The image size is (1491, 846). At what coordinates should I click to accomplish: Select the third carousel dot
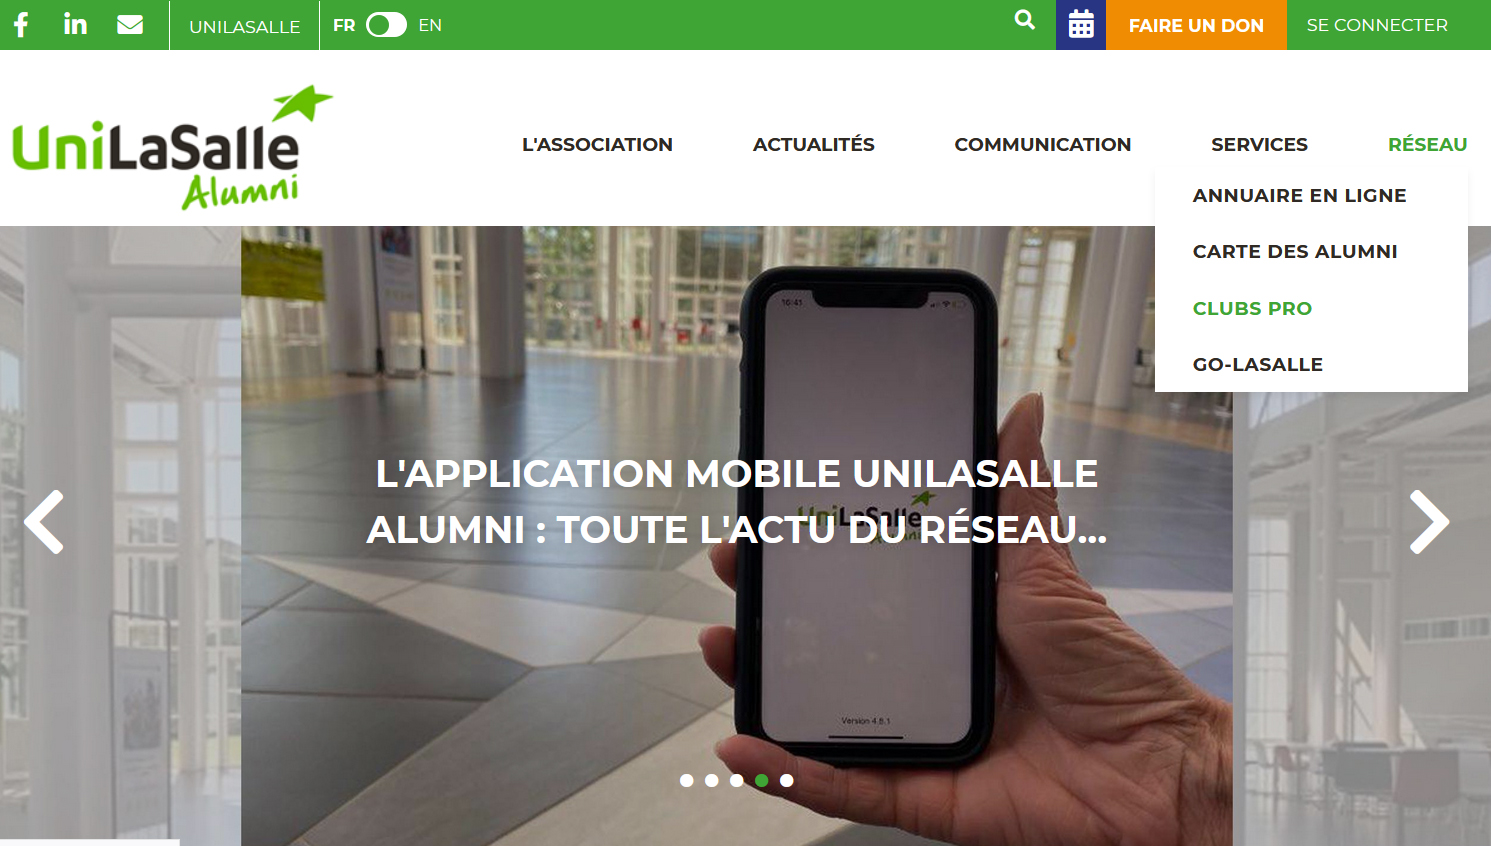[x=737, y=780]
